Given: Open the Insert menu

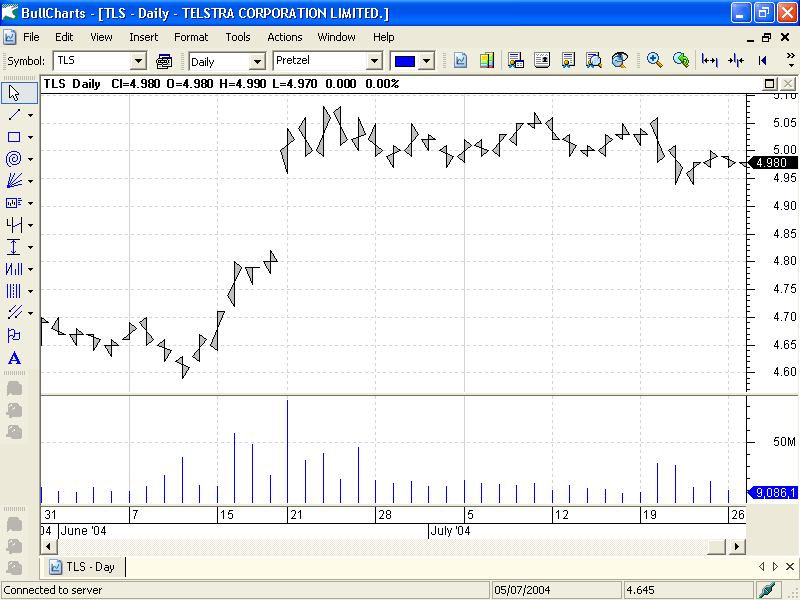Looking at the screenshot, I should point(143,37).
